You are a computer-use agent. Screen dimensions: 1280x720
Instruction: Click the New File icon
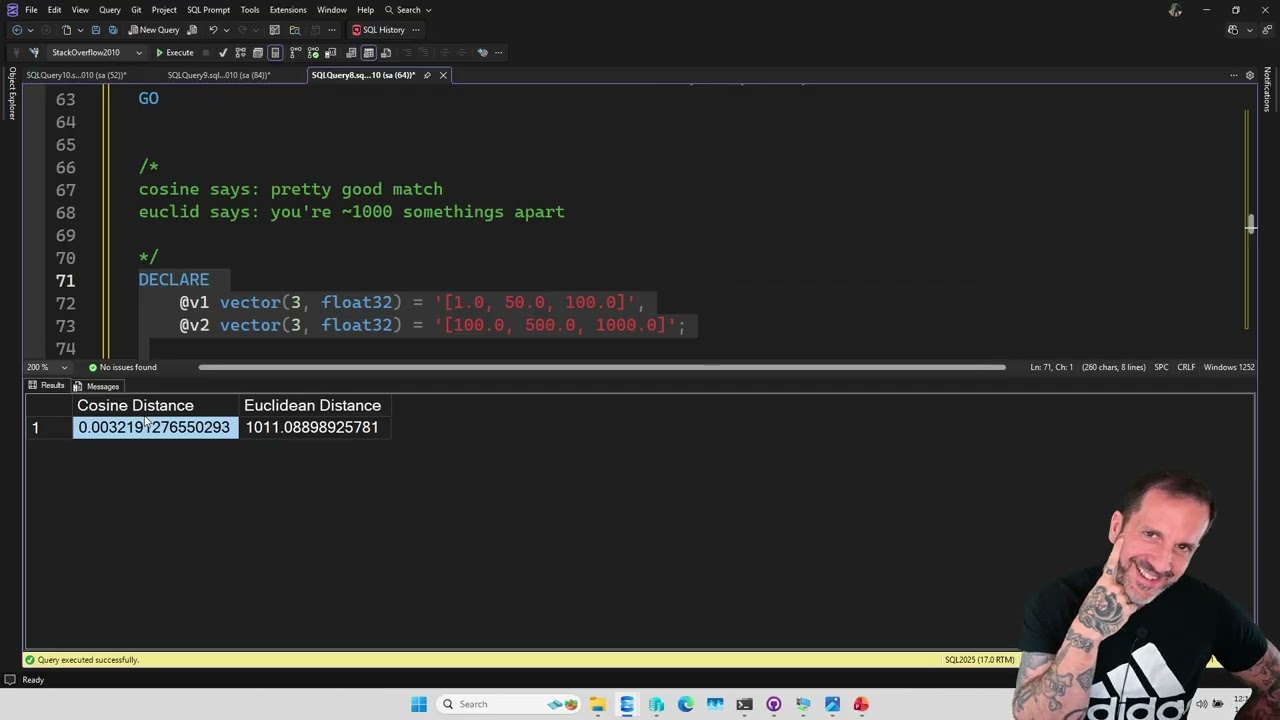pos(67,30)
